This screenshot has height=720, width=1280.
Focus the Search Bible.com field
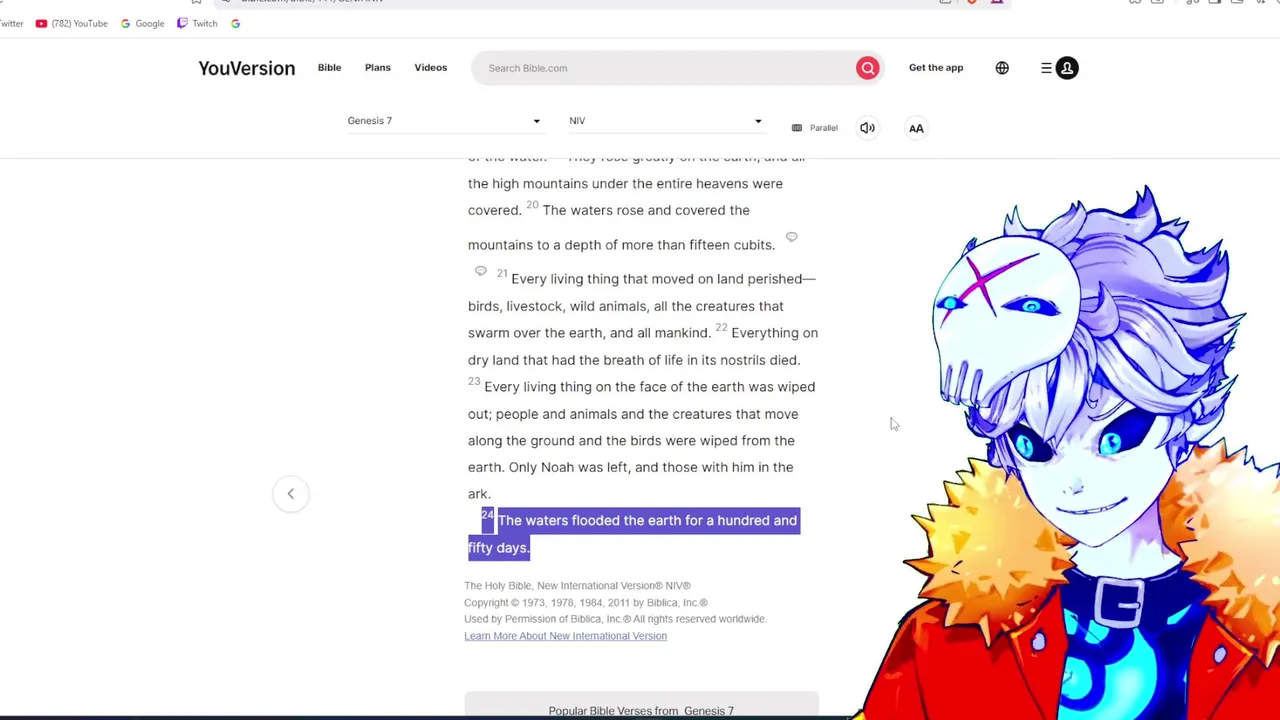tap(665, 68)
